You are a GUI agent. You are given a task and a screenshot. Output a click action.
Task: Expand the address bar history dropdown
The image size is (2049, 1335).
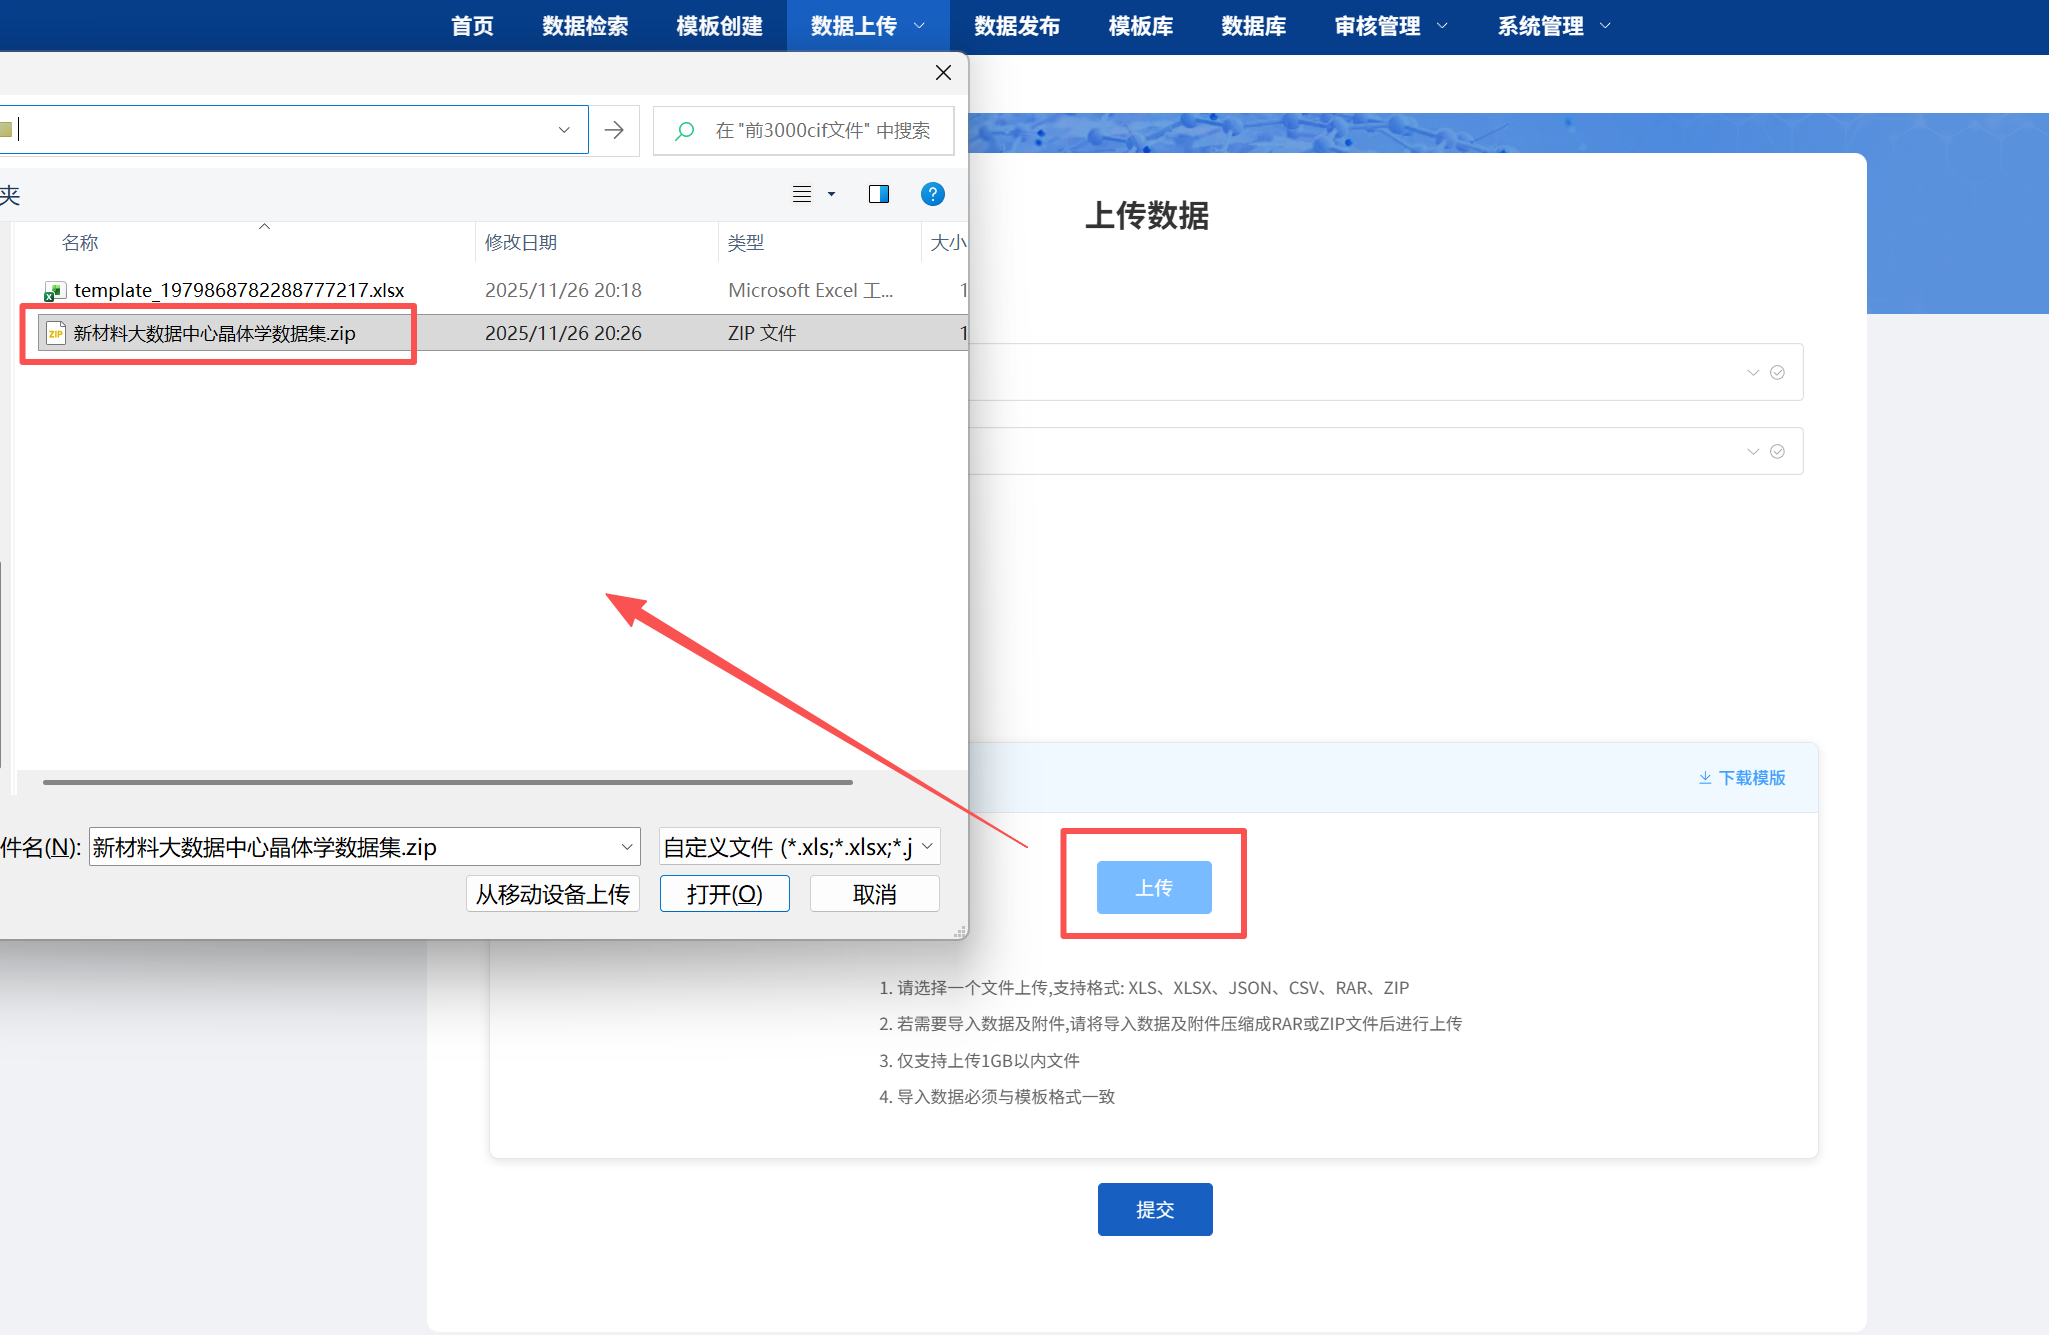pos(564,130)
